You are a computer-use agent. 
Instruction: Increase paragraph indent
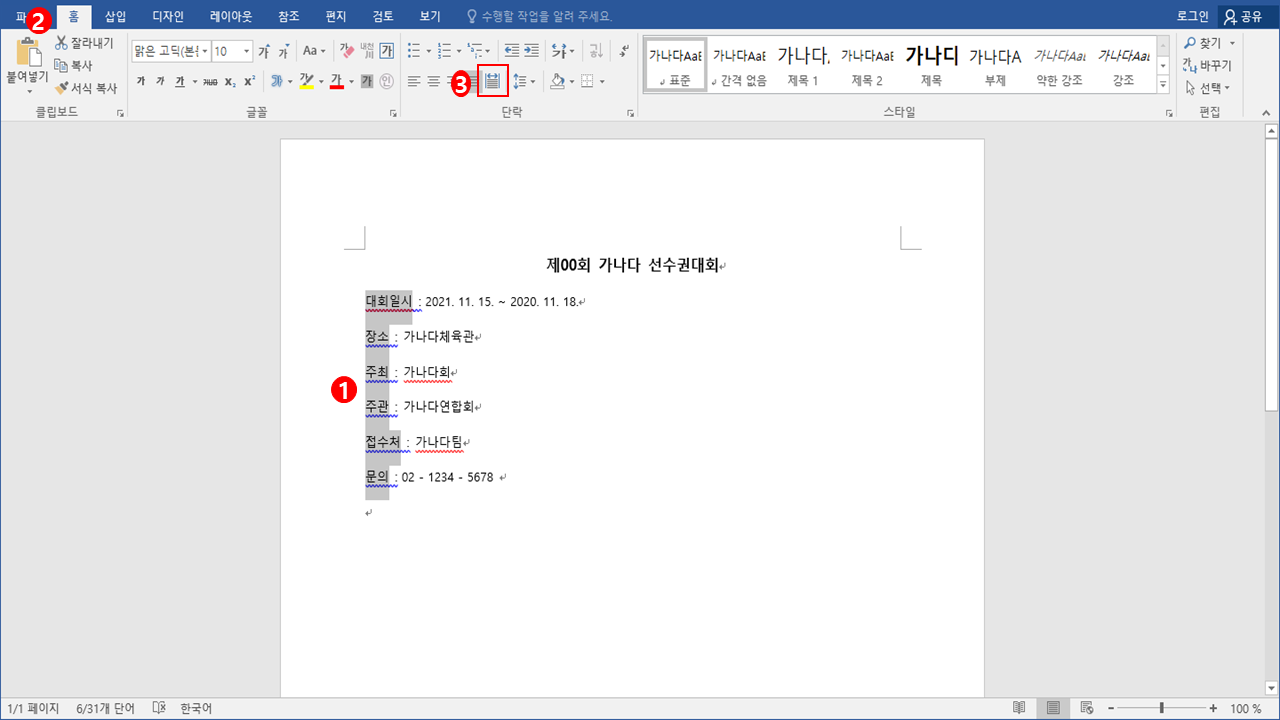pos(531,51)
